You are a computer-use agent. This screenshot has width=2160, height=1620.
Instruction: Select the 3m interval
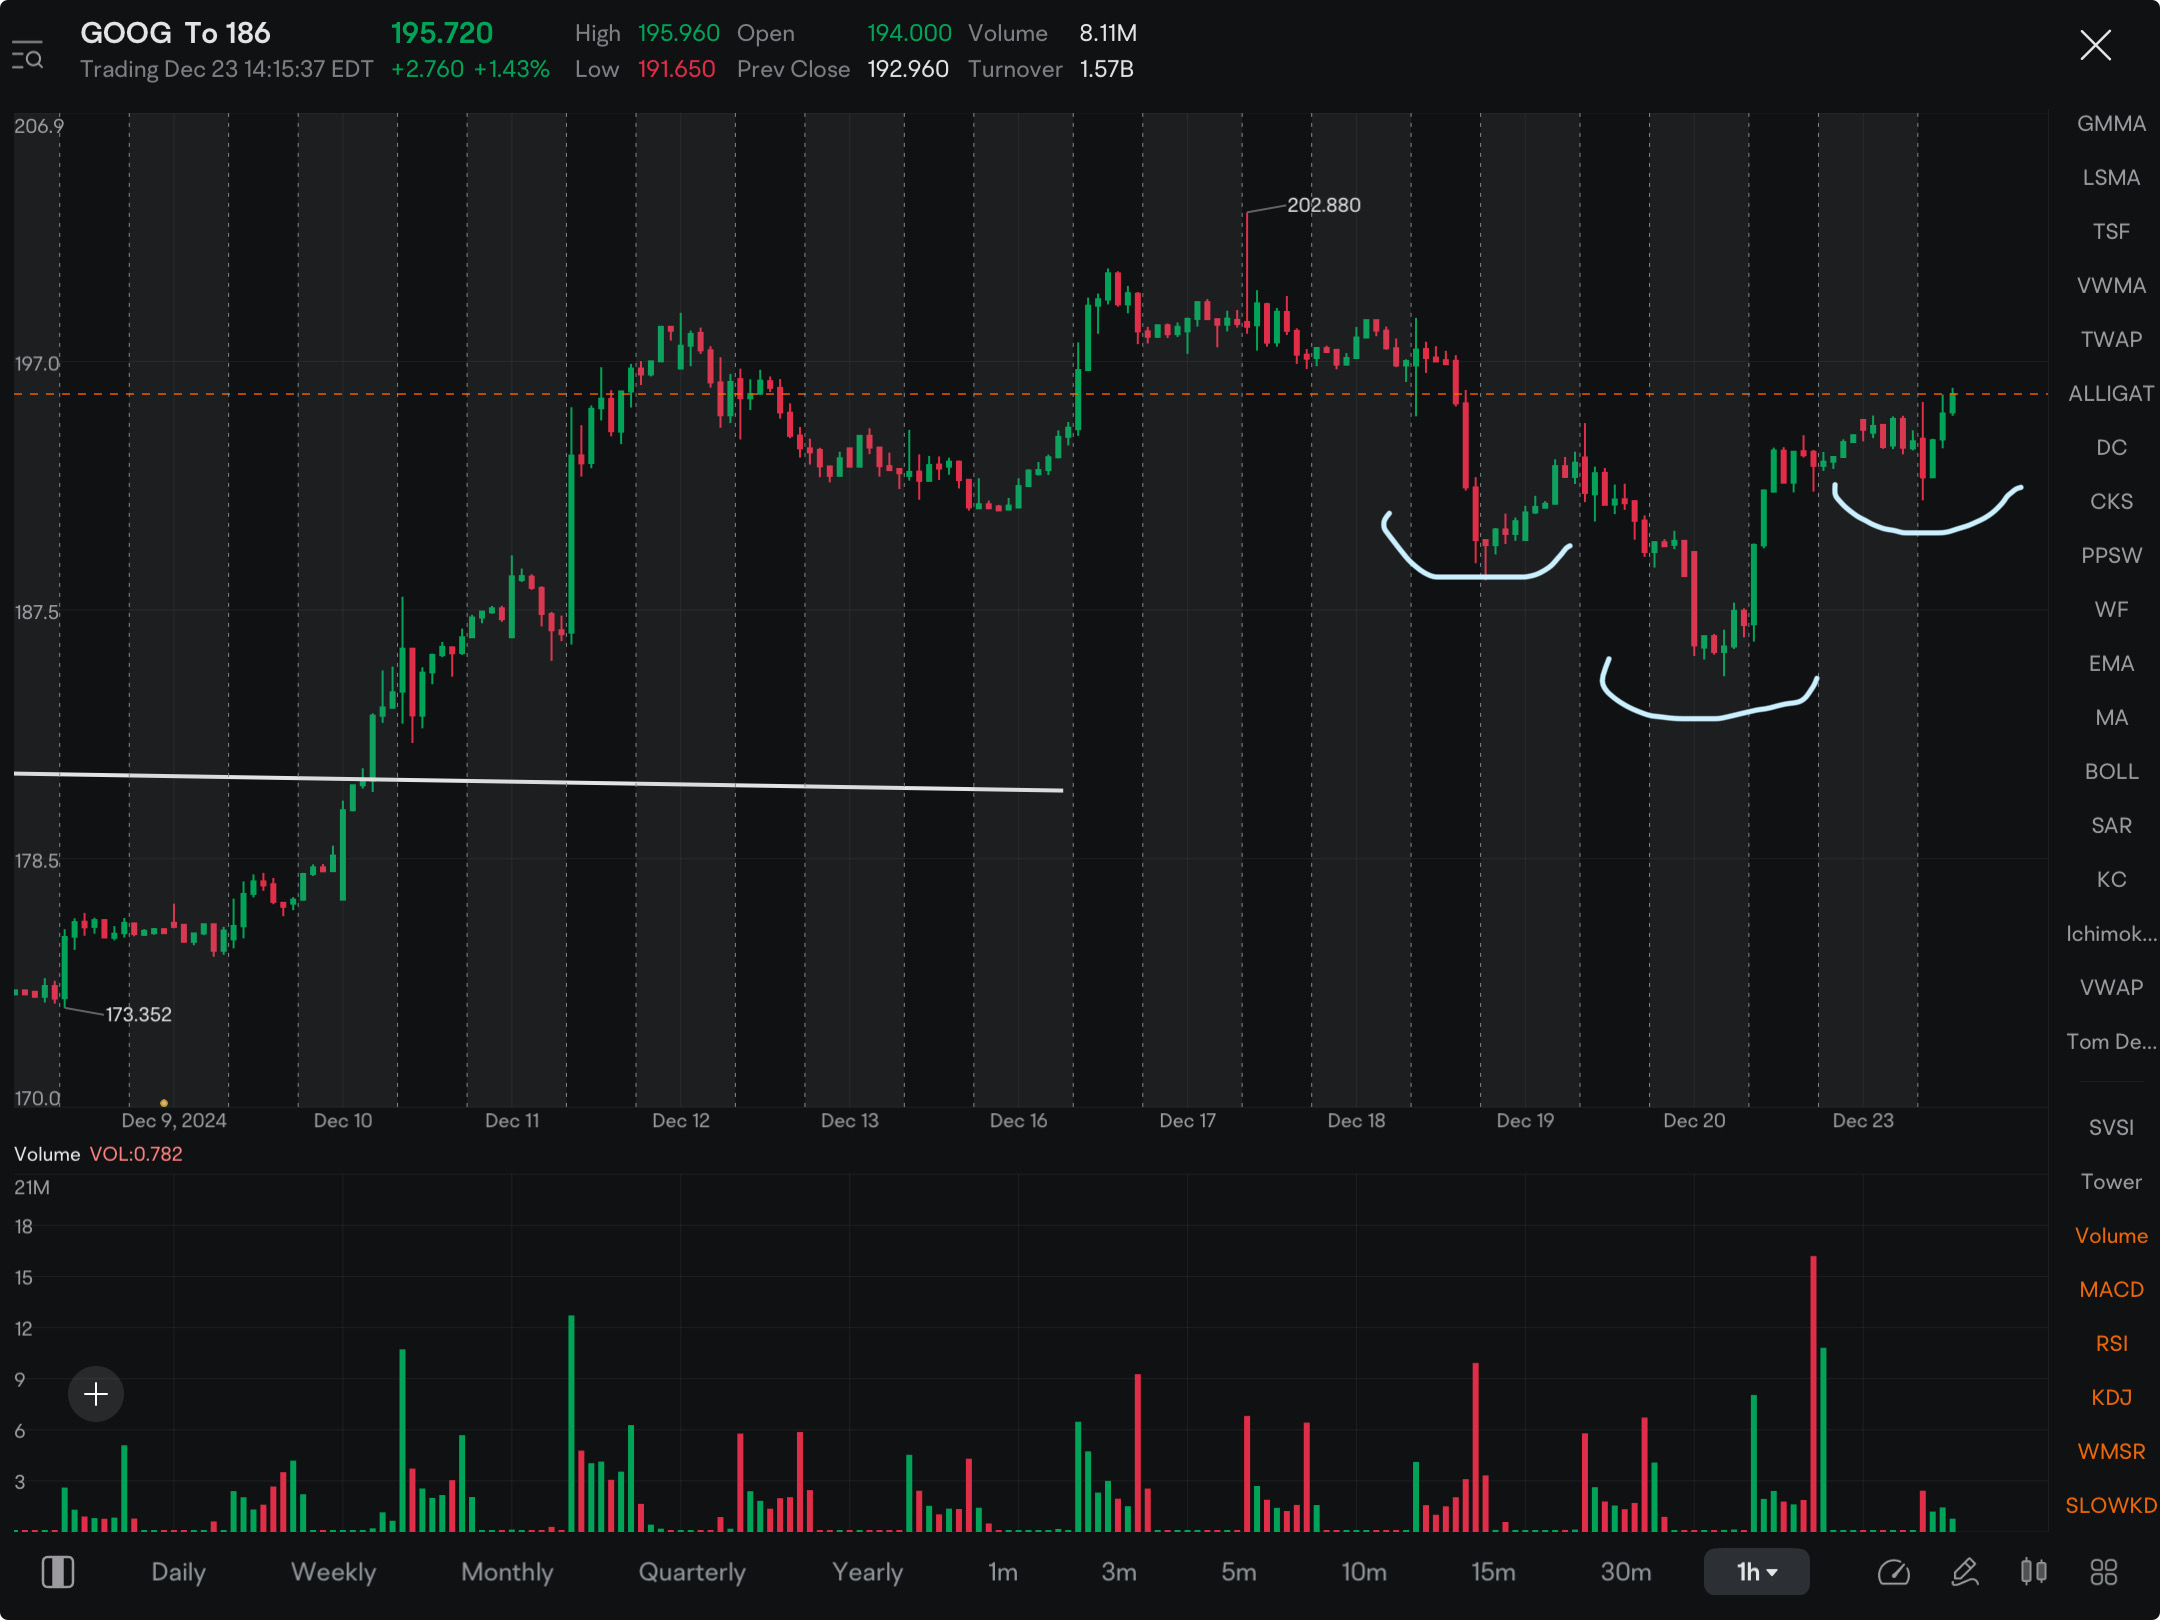1119,1572
